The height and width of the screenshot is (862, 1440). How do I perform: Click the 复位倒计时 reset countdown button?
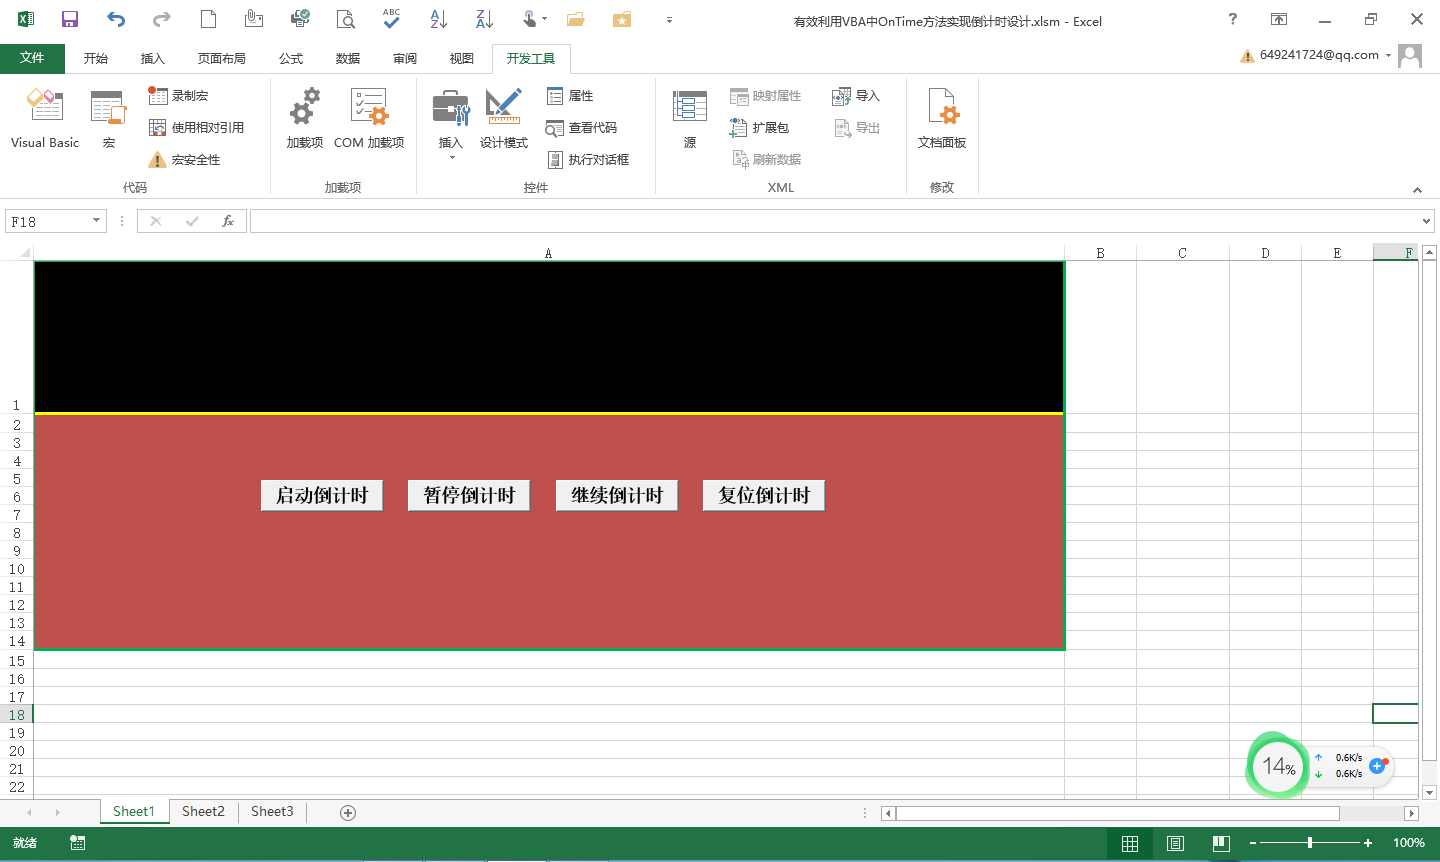point(764,495)
